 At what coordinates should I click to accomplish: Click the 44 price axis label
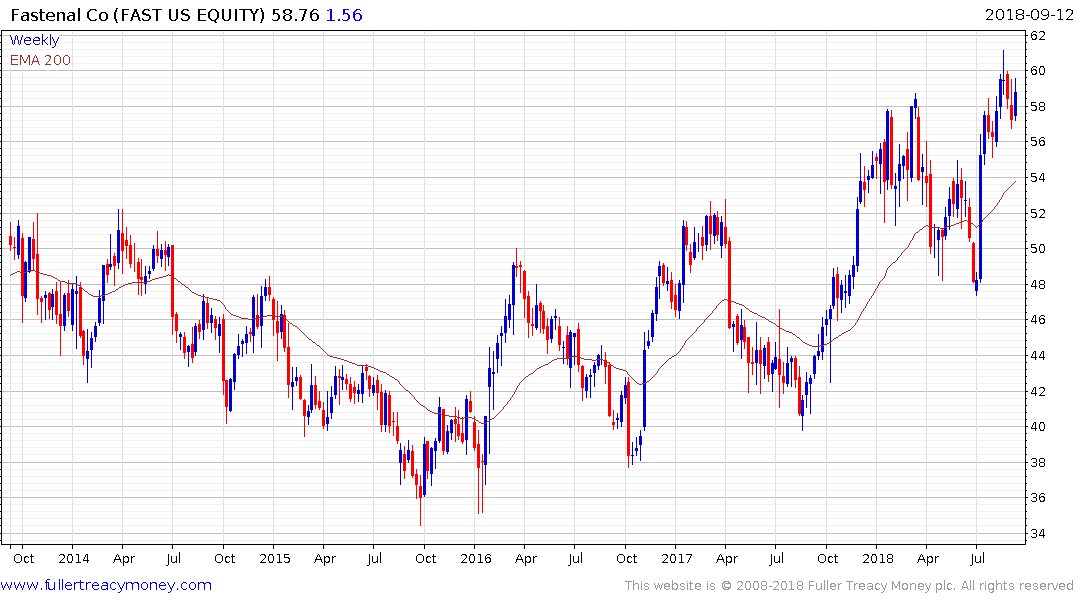(x=1037, y=355)
